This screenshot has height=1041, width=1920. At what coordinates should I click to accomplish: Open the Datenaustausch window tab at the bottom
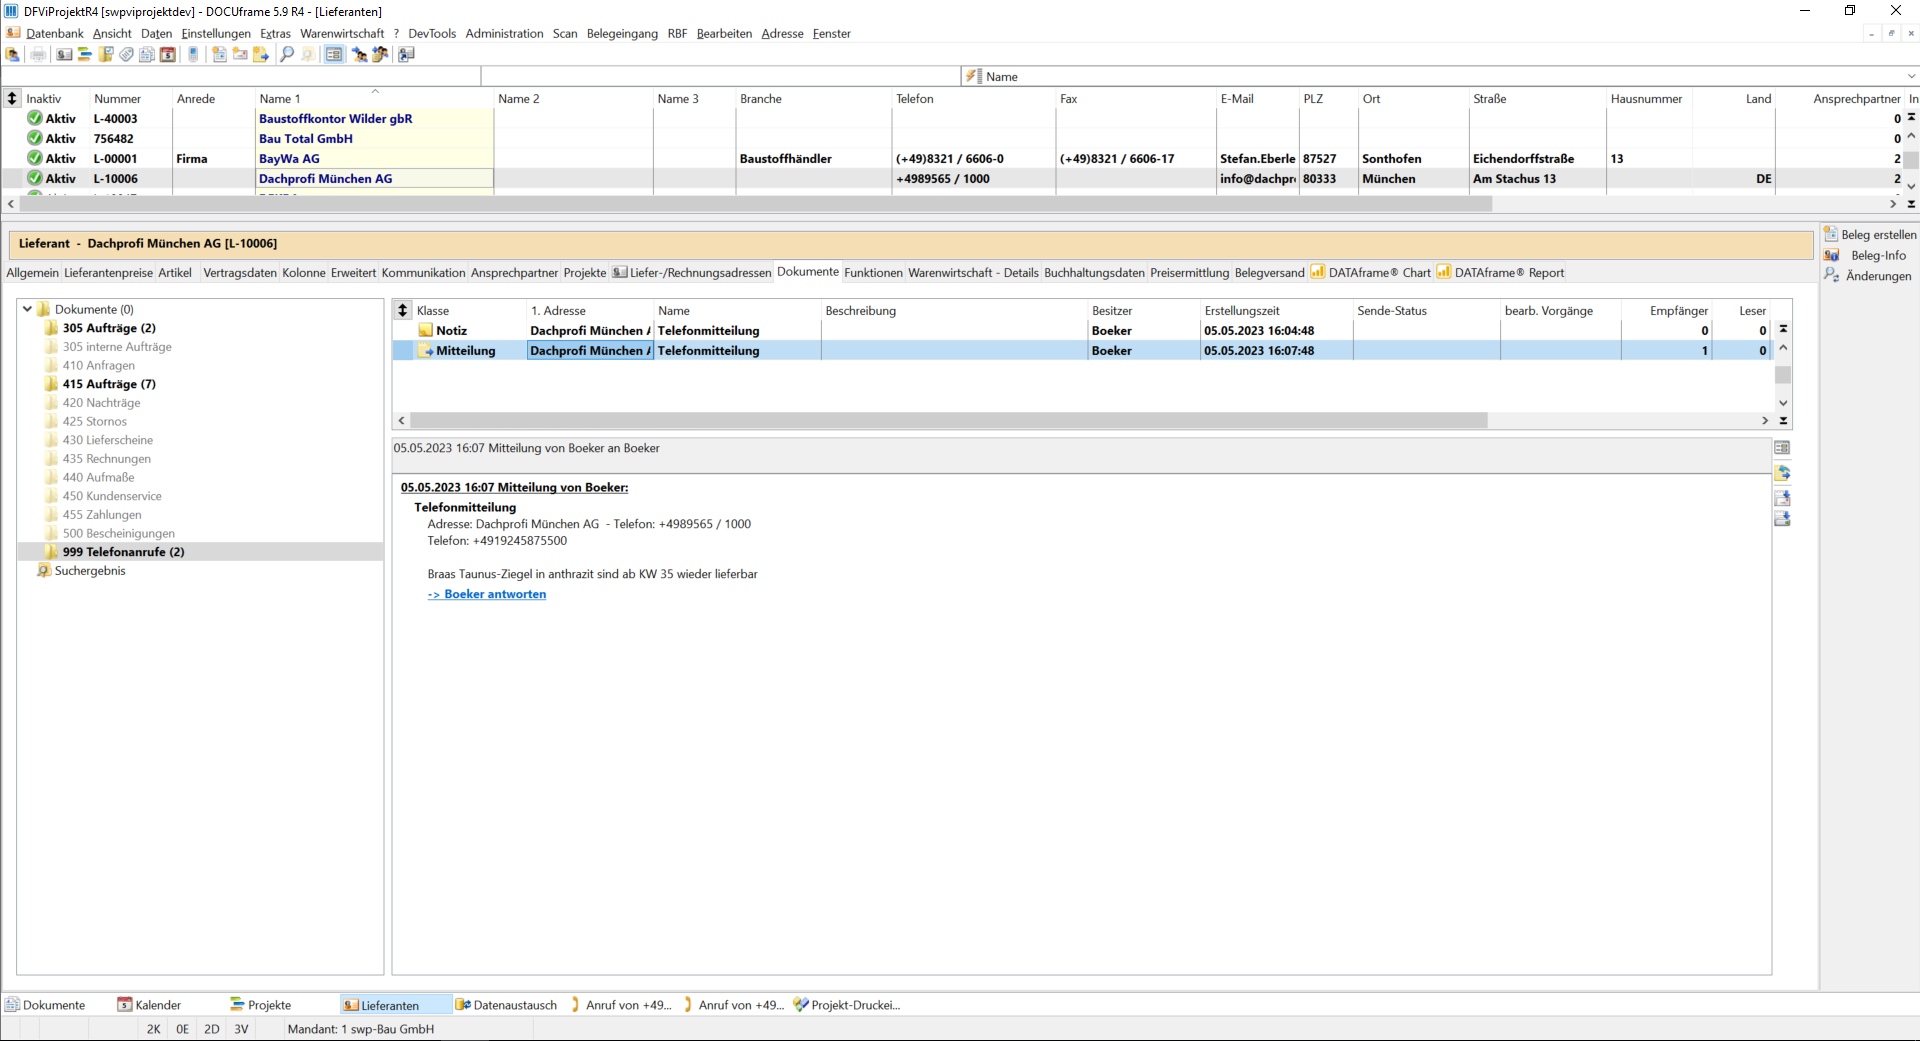coord(506,1005)
